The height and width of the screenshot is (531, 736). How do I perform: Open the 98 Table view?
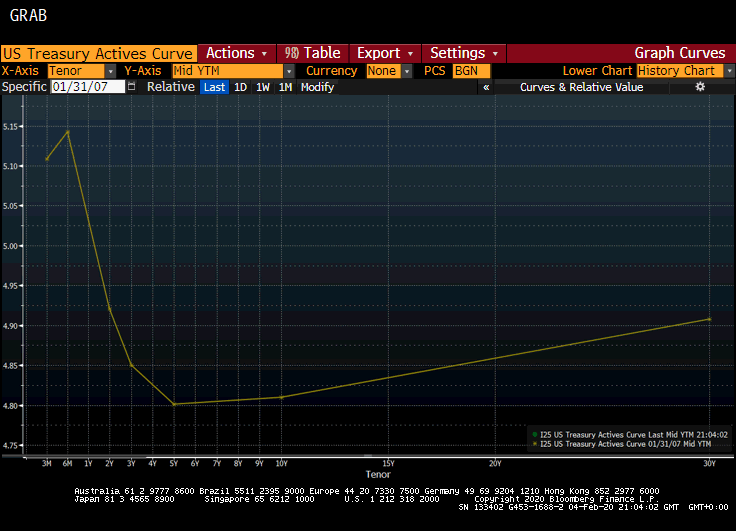tap(313, 53)
